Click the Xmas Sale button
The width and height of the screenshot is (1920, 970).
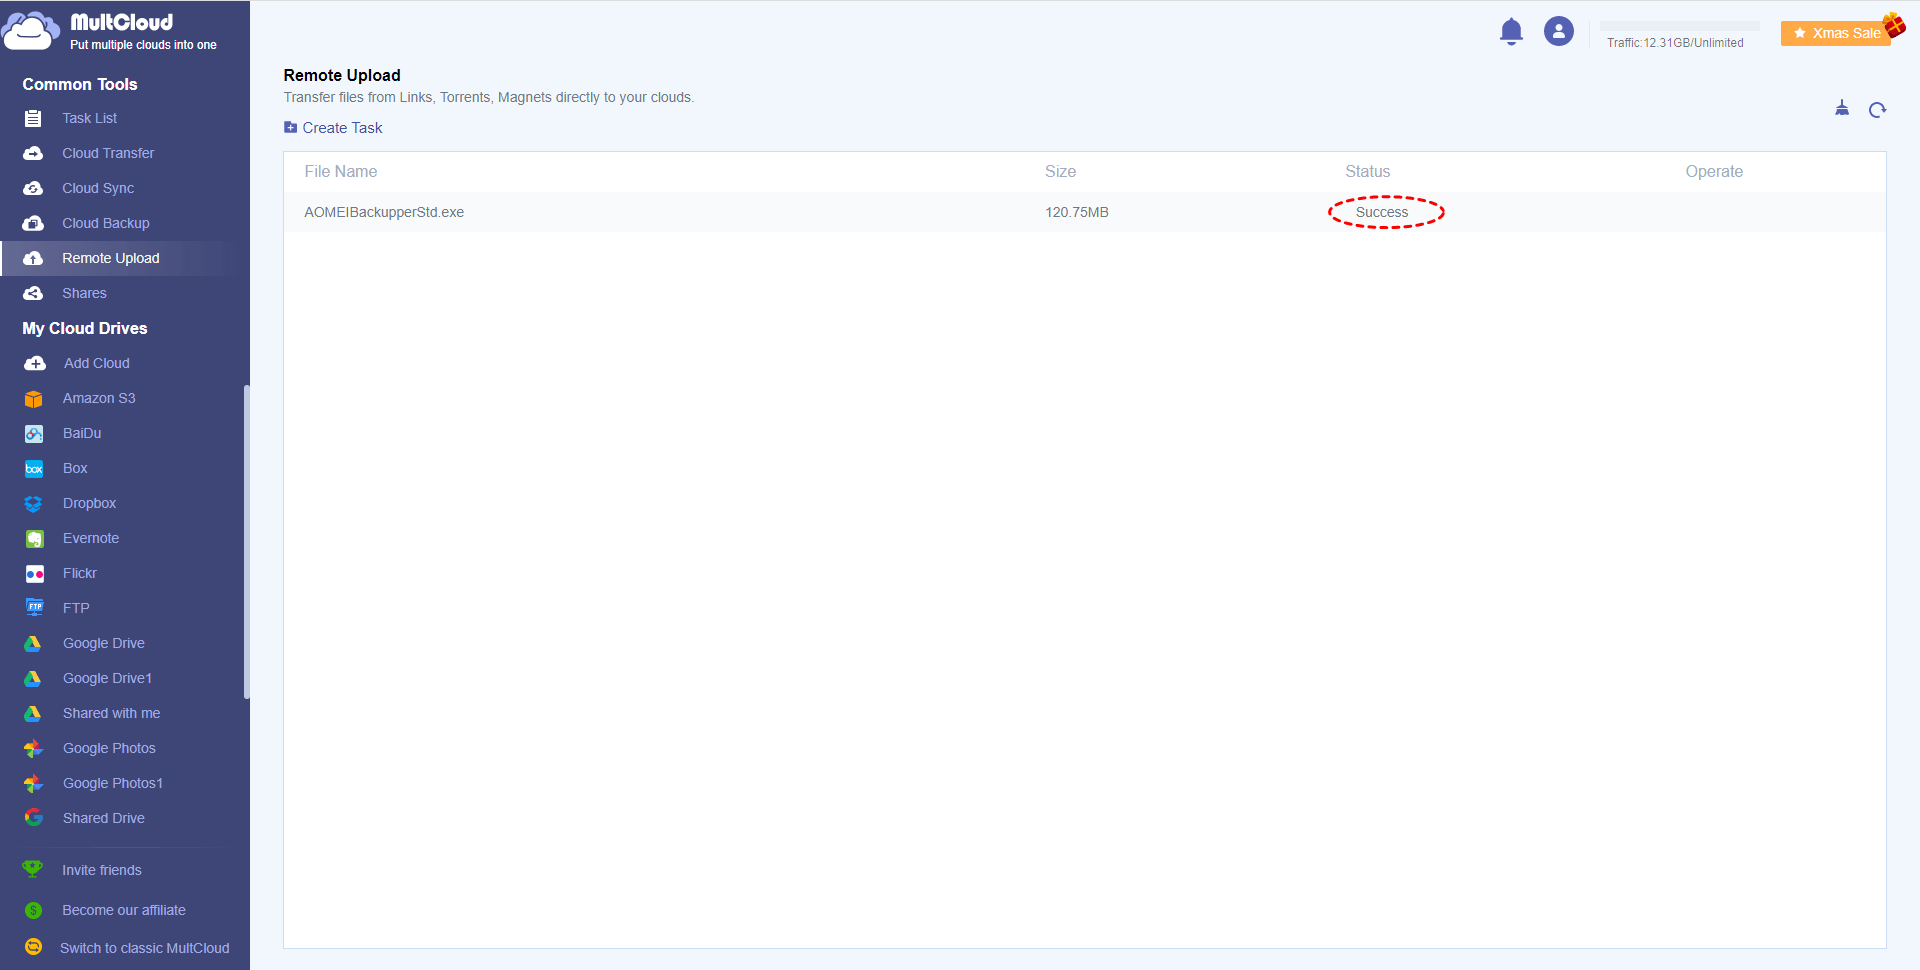pos(1837,33)
